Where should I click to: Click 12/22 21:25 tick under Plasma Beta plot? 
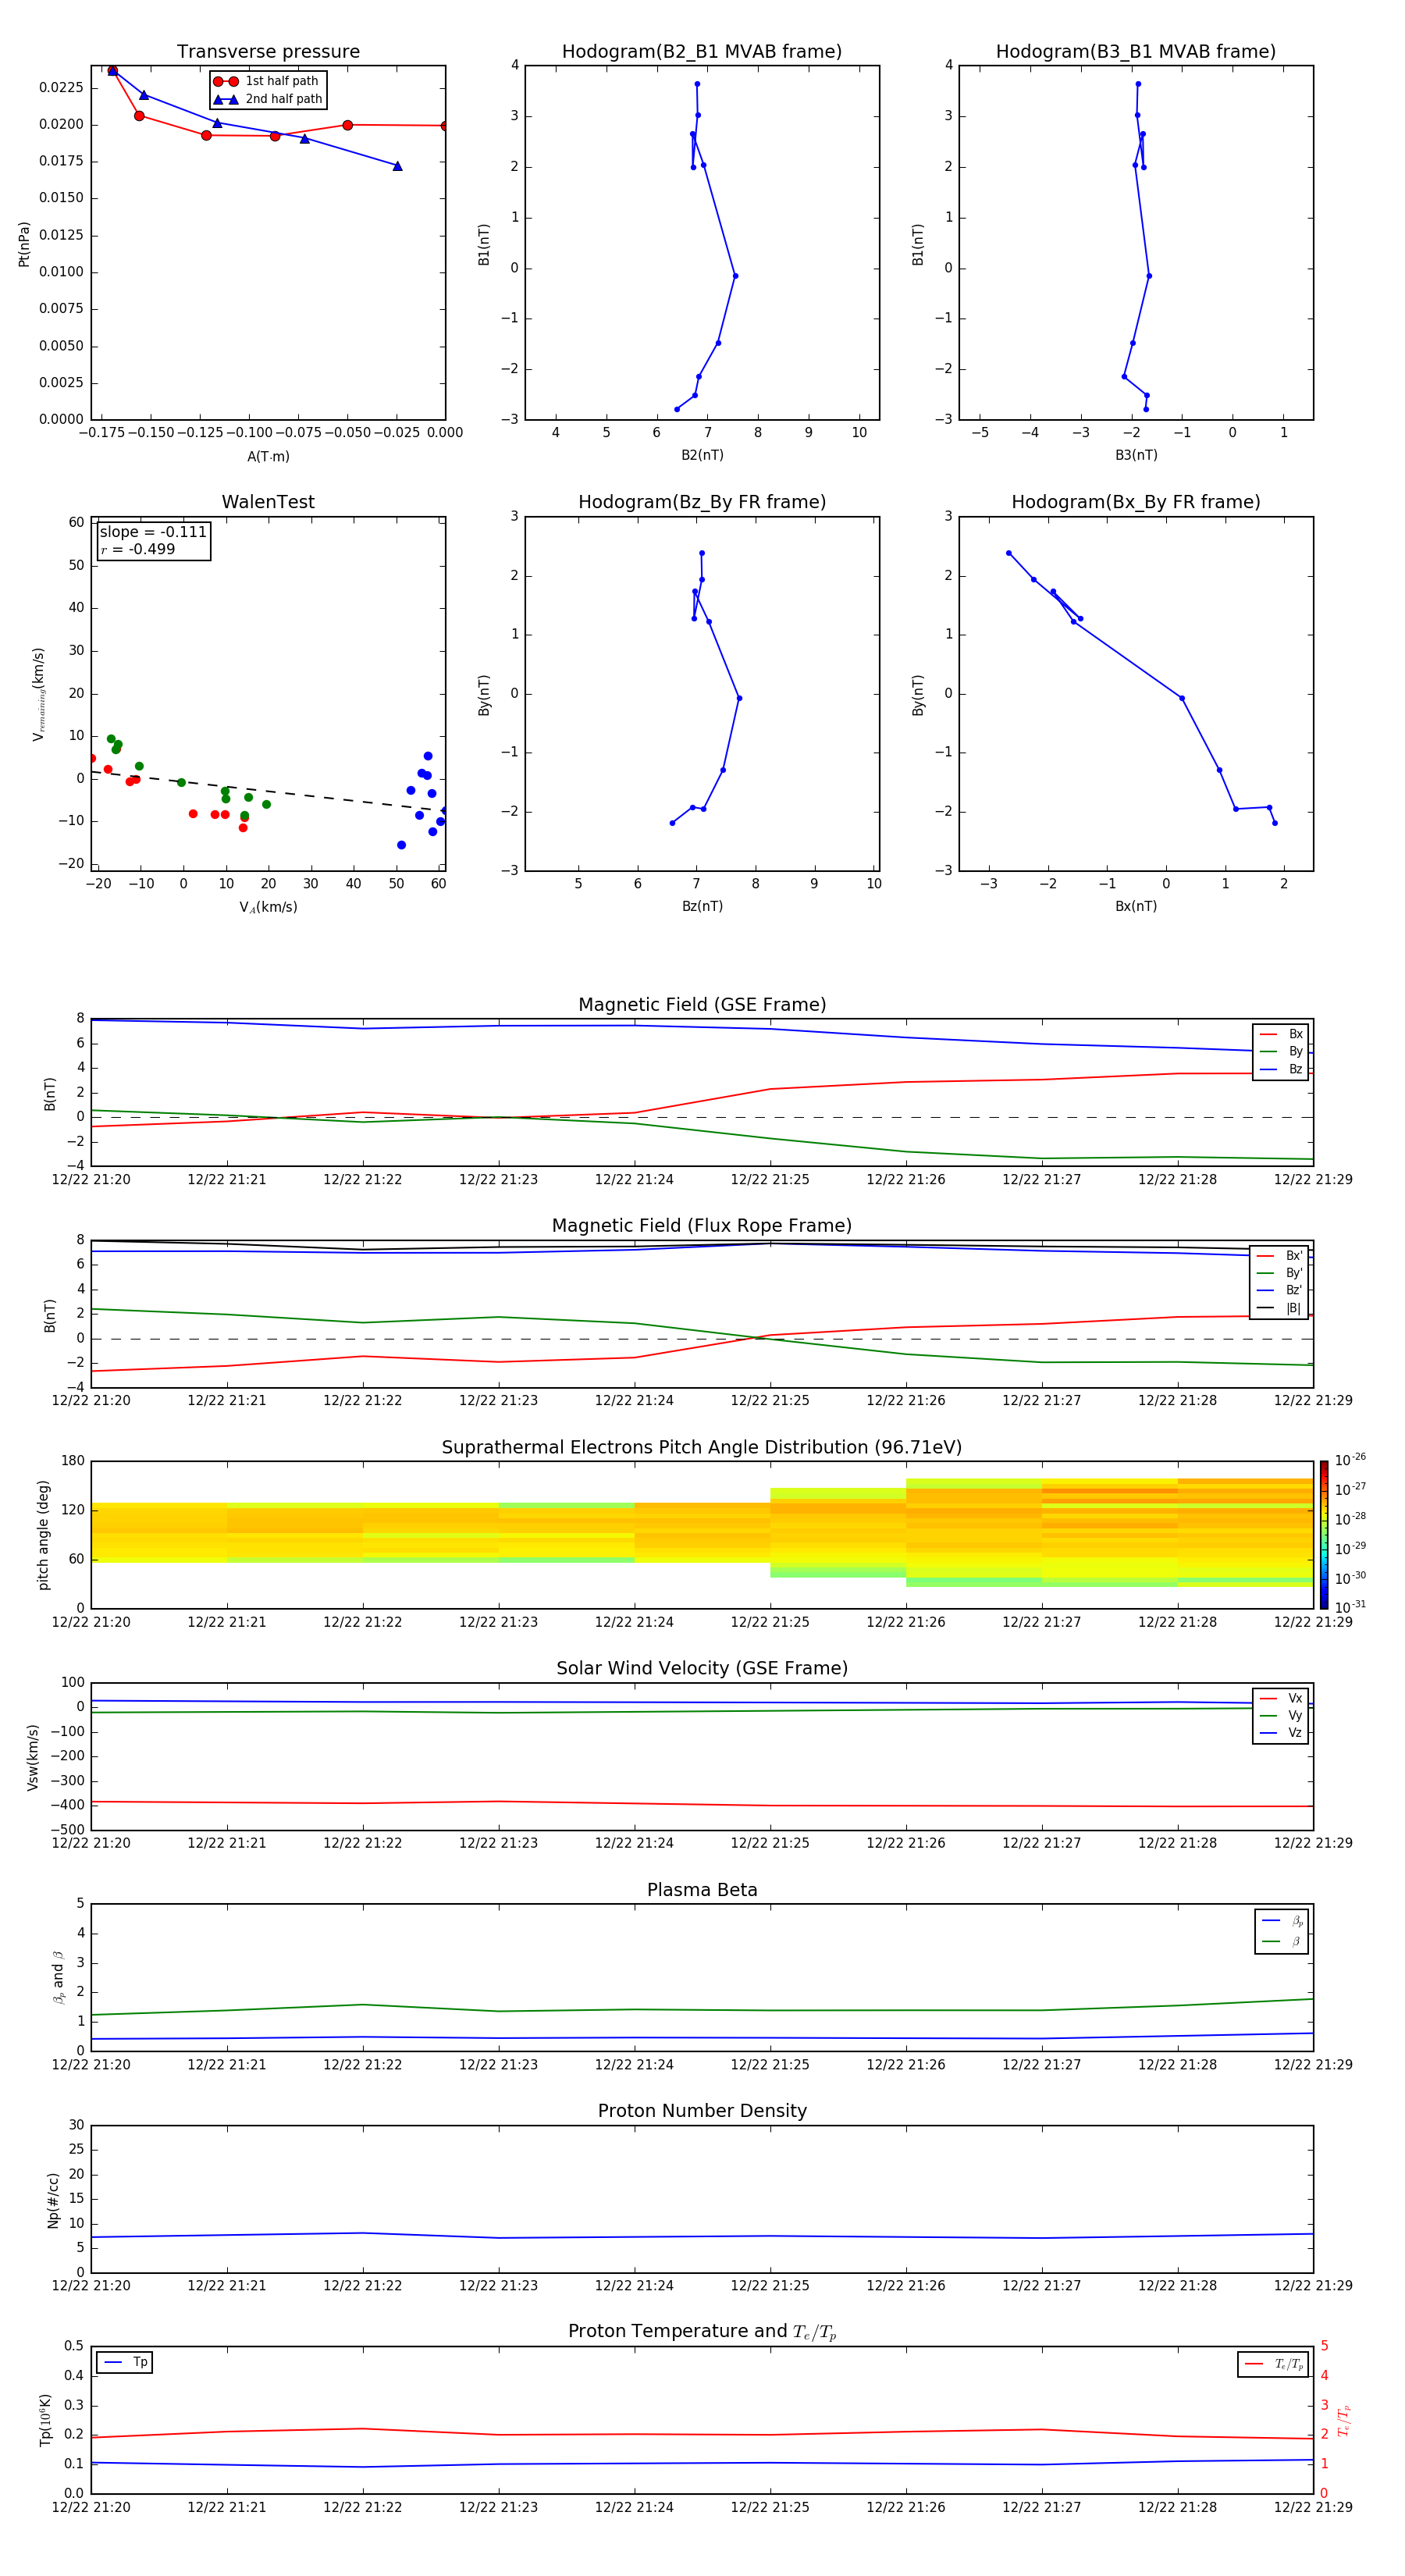pos(770,2064)
